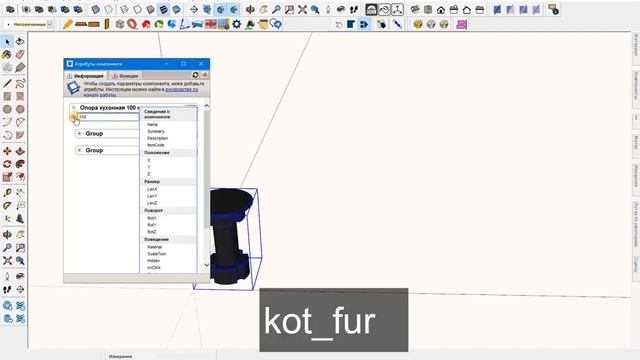
Task: Click the chat bubbles toolbar icon
Action: pos(276,24)
